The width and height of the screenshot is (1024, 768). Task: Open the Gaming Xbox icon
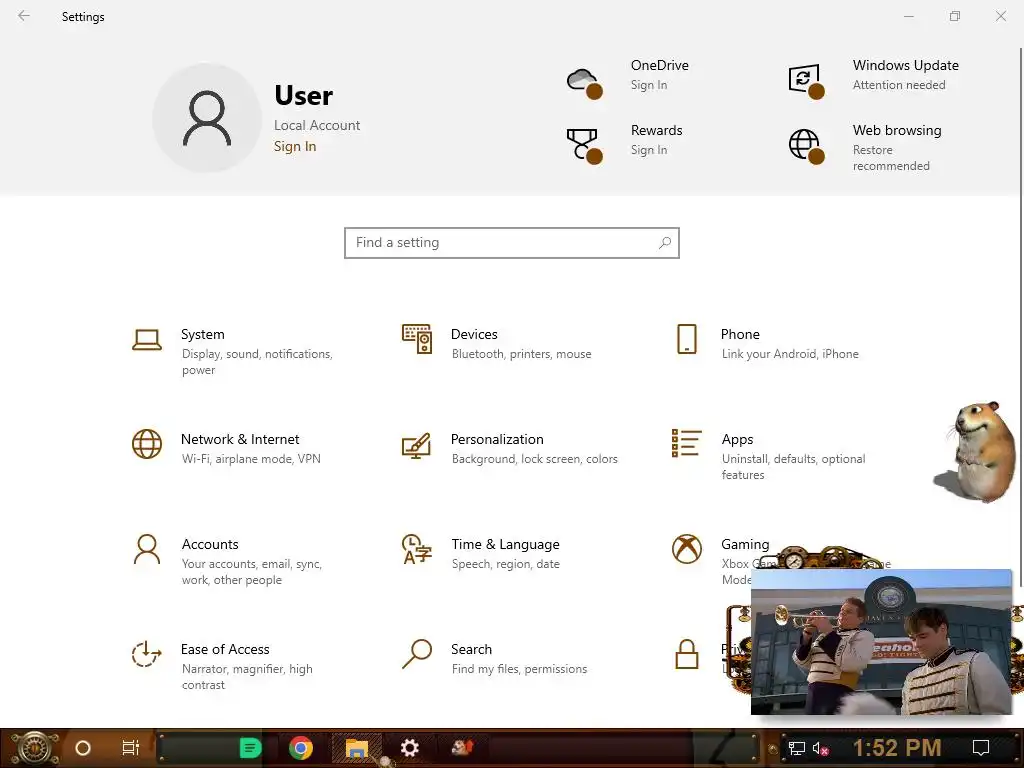[686, 549]
